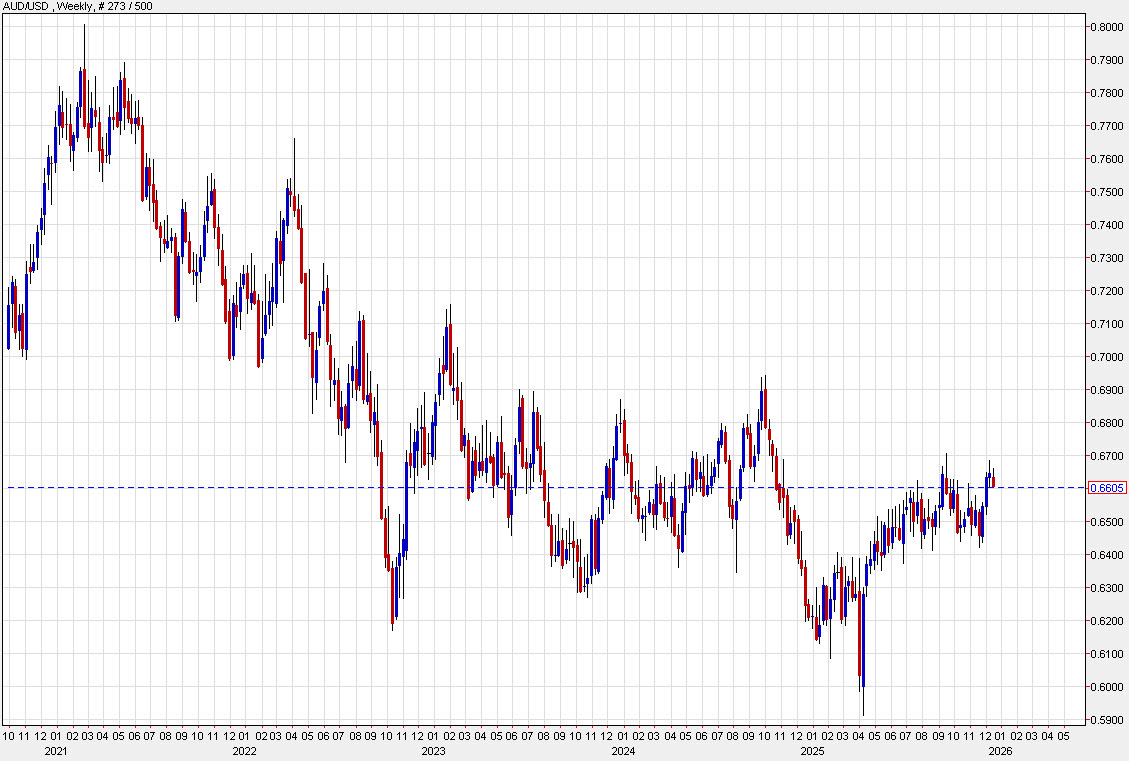Screen dimensions: 1129x761
Task: Click the 0.5900 price axis label
Action: (1105, 718)
